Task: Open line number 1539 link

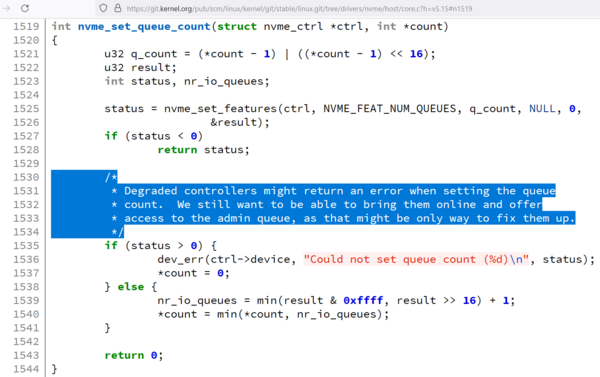Action: tap(26, 301)
